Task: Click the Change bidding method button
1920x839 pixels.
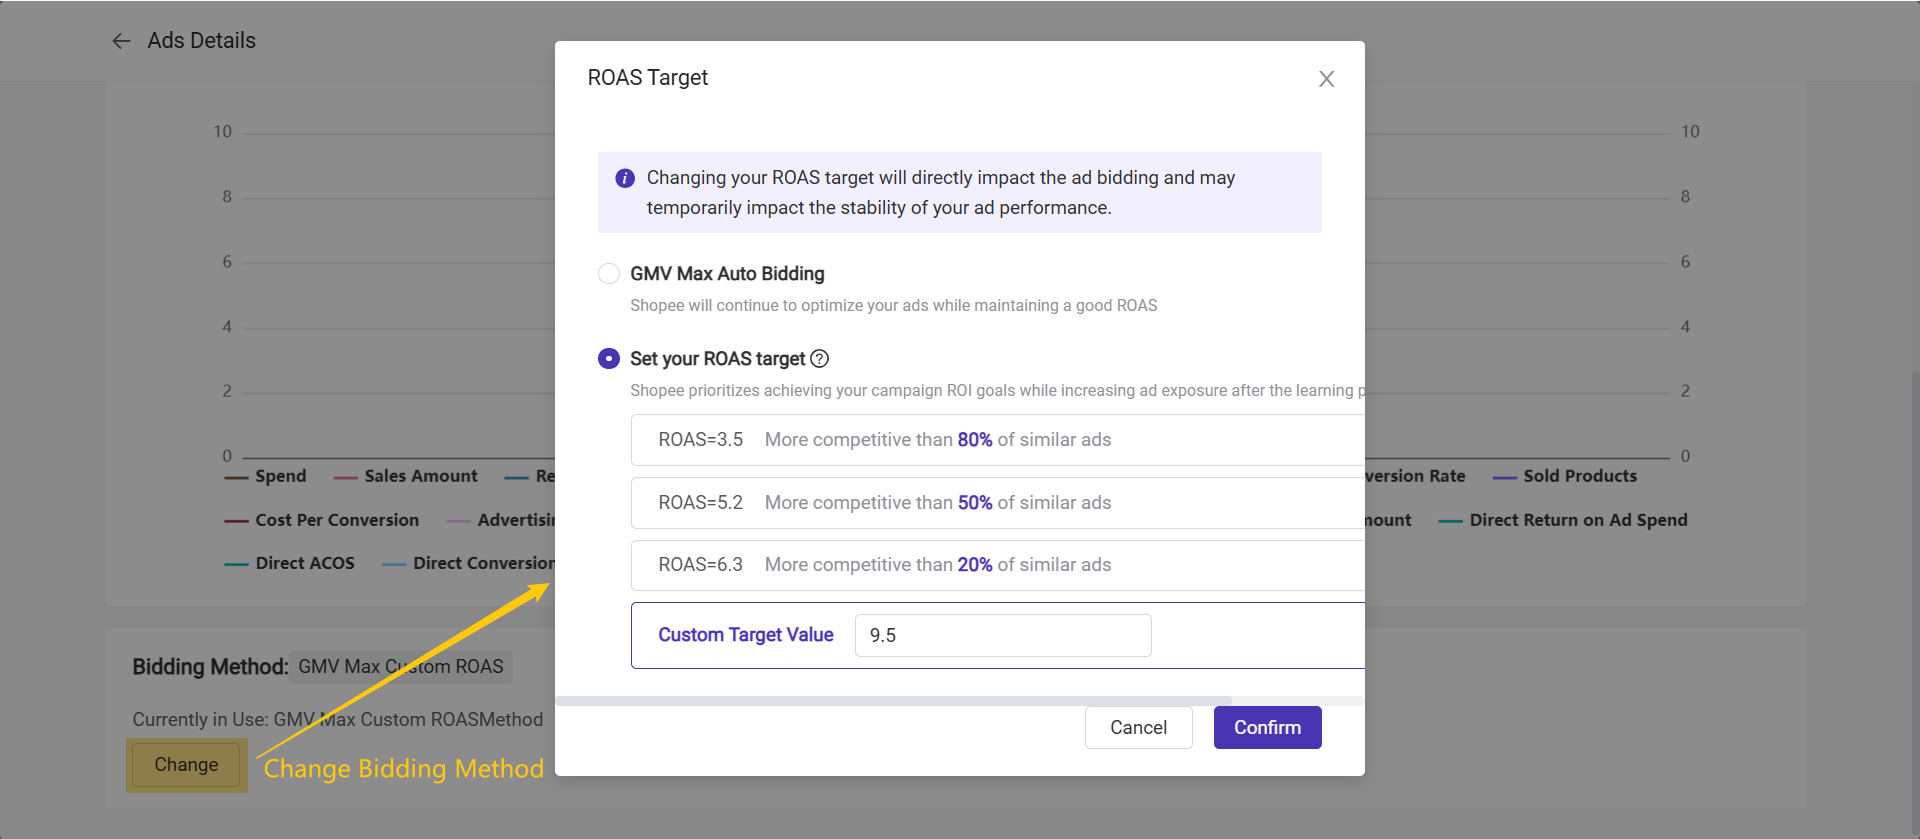Action: coord(186,765)
